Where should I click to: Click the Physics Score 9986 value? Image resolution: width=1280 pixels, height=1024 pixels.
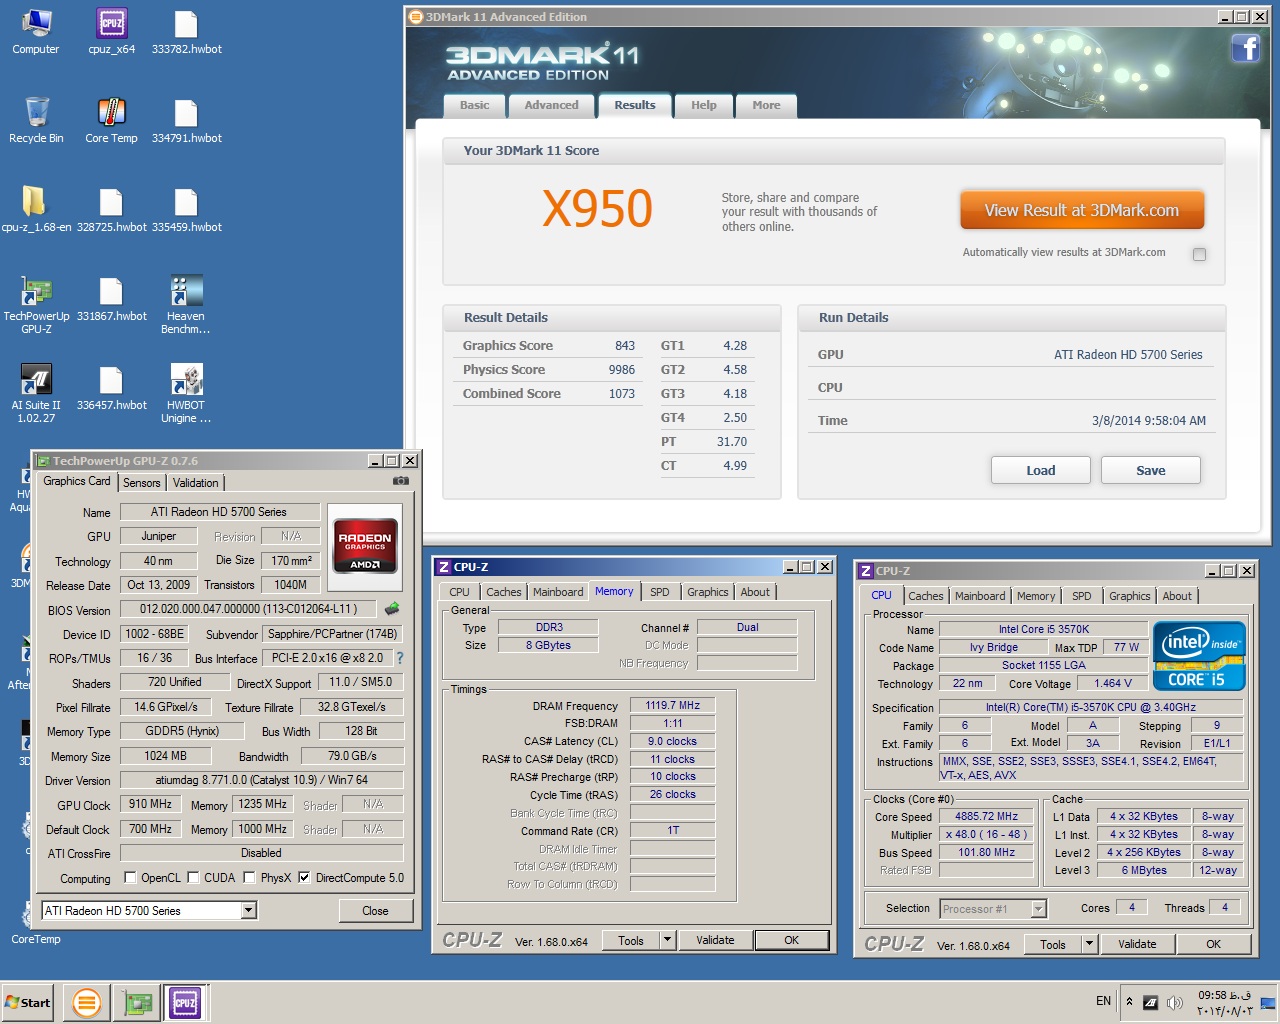pos(622,370)
